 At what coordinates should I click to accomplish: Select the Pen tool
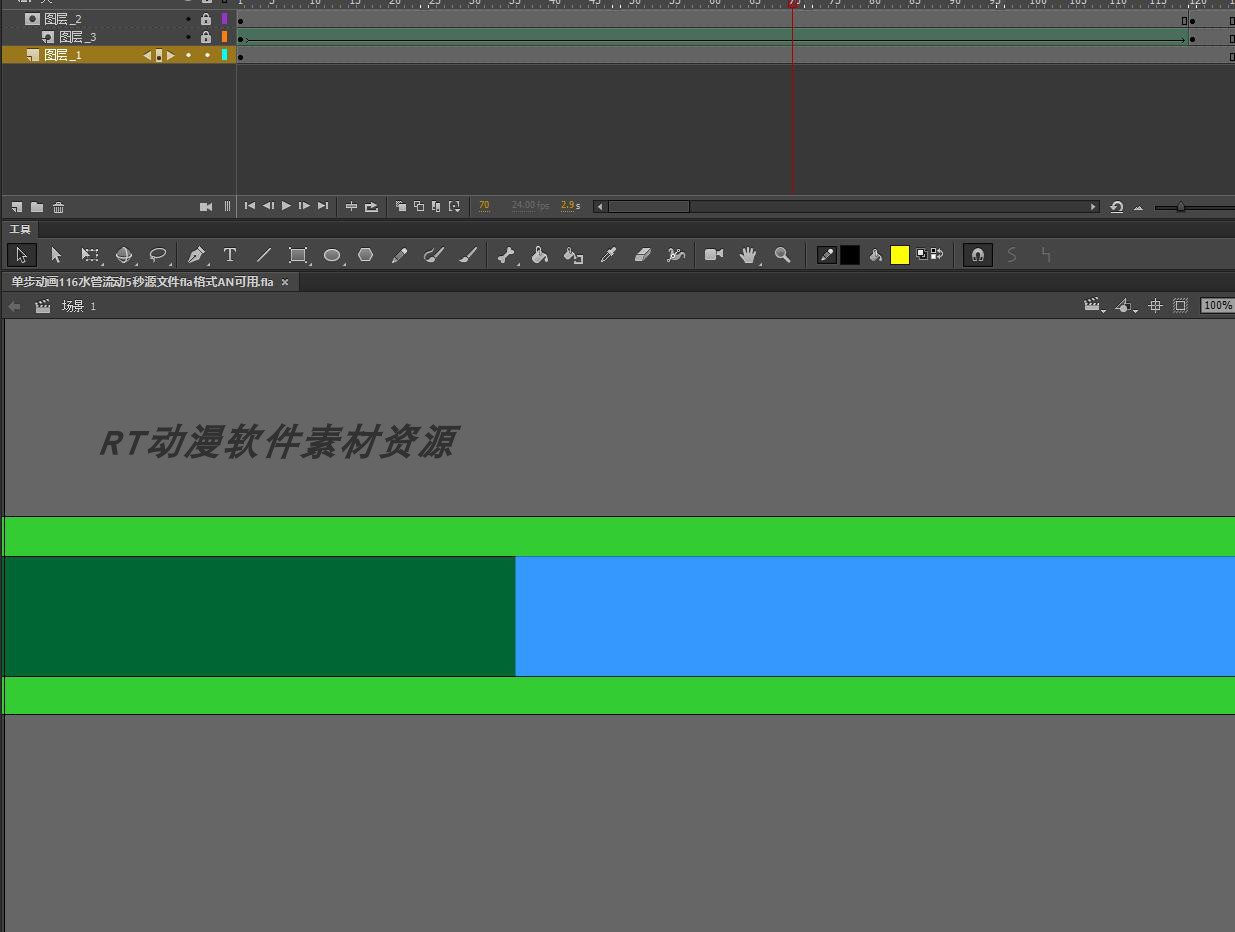coord(196,255)
